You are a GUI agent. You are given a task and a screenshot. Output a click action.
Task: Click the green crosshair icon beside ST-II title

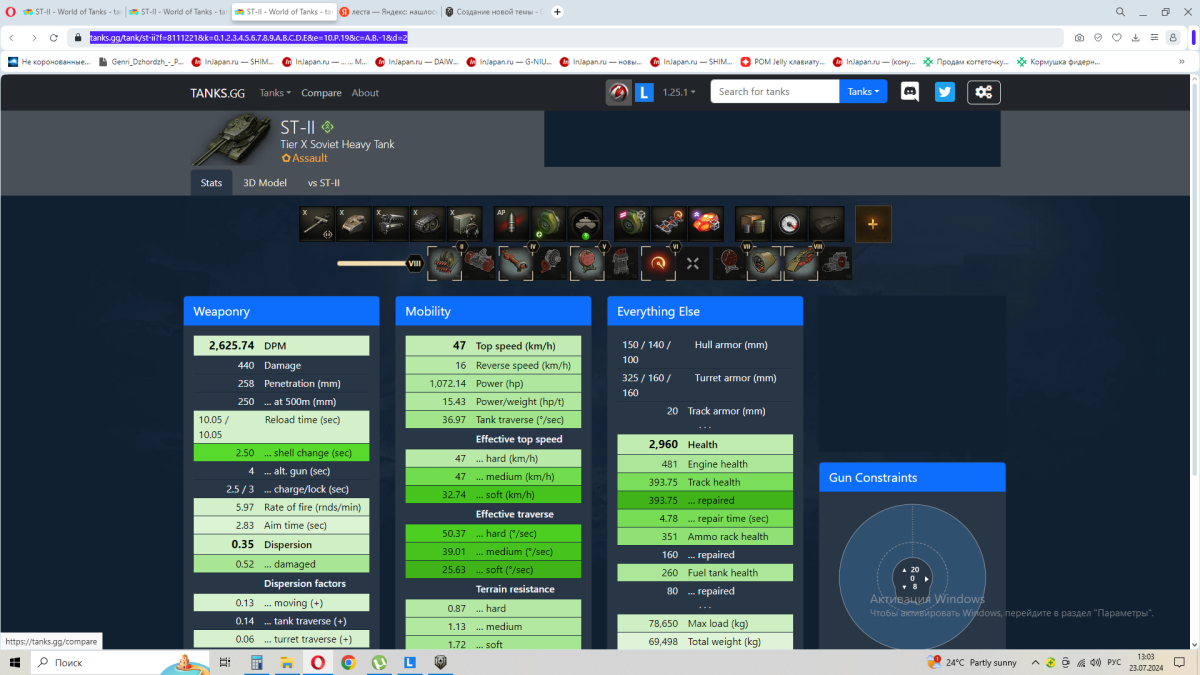[327, 127]
